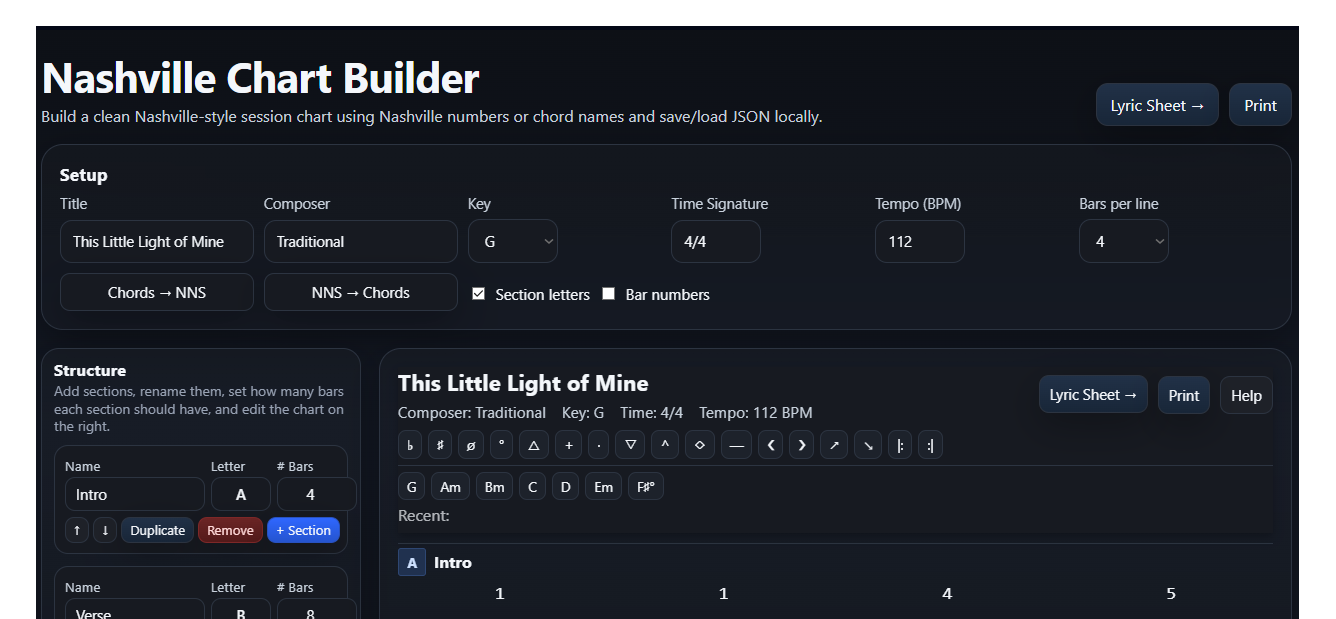Screen dimensions: 1336x619
Task: Click the Composer field
Action: 361,241
